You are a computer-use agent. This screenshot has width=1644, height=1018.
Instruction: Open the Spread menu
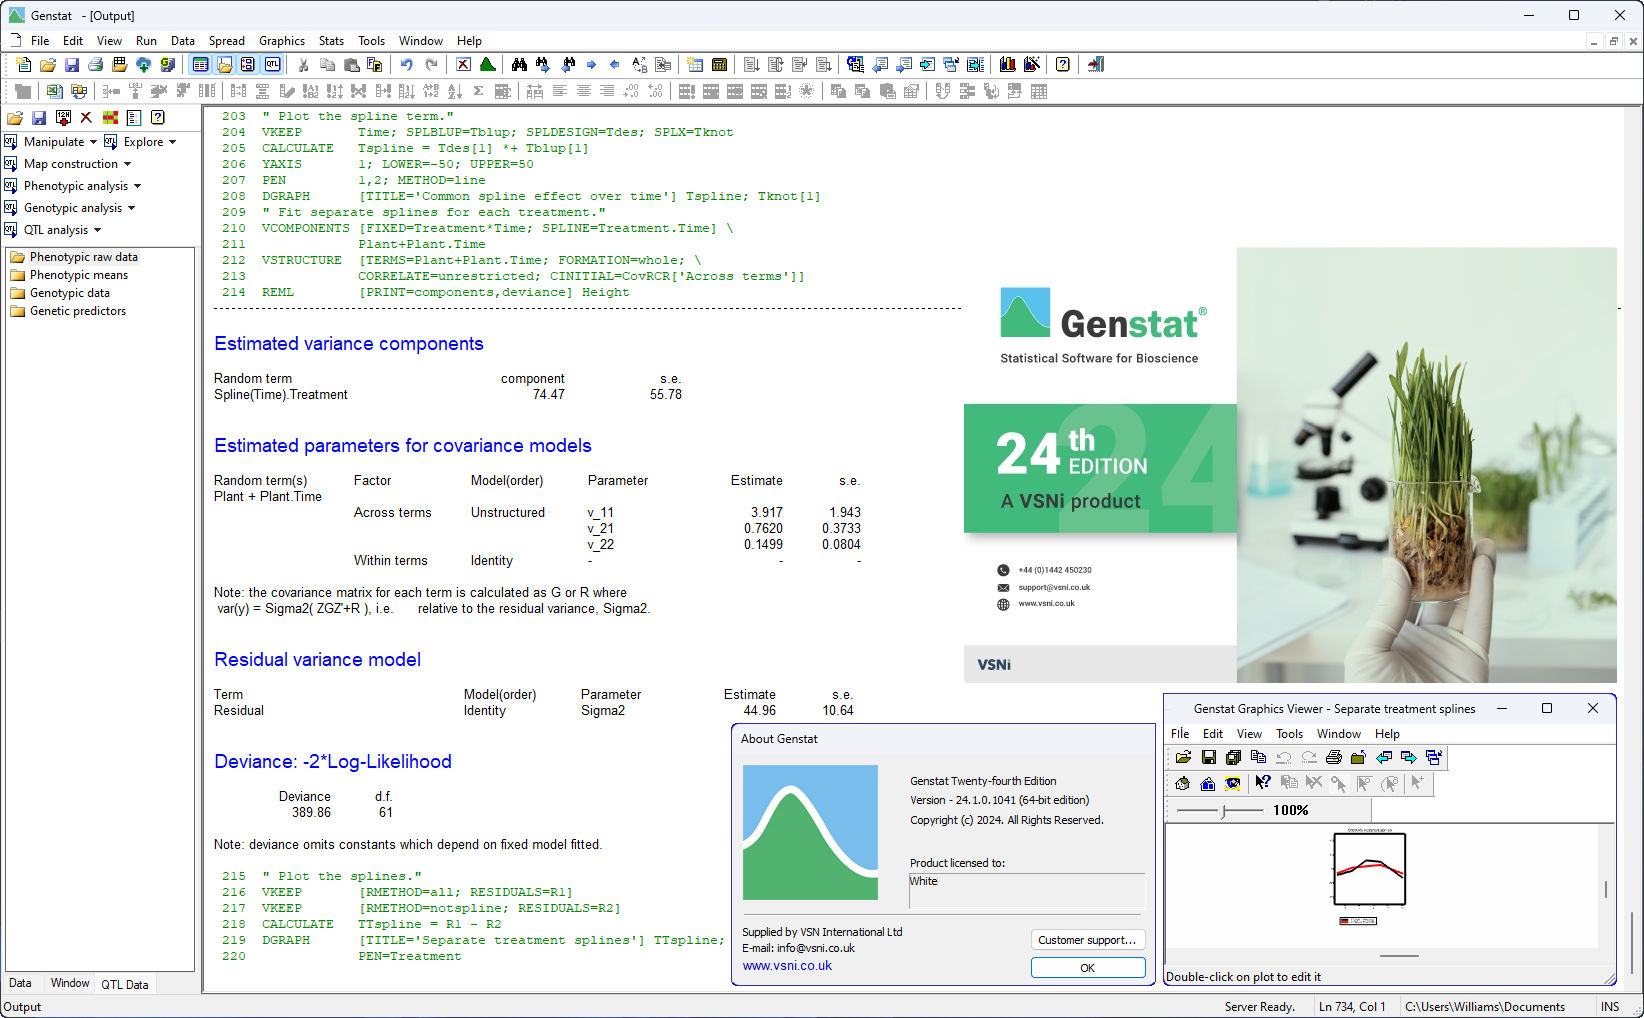227,41
